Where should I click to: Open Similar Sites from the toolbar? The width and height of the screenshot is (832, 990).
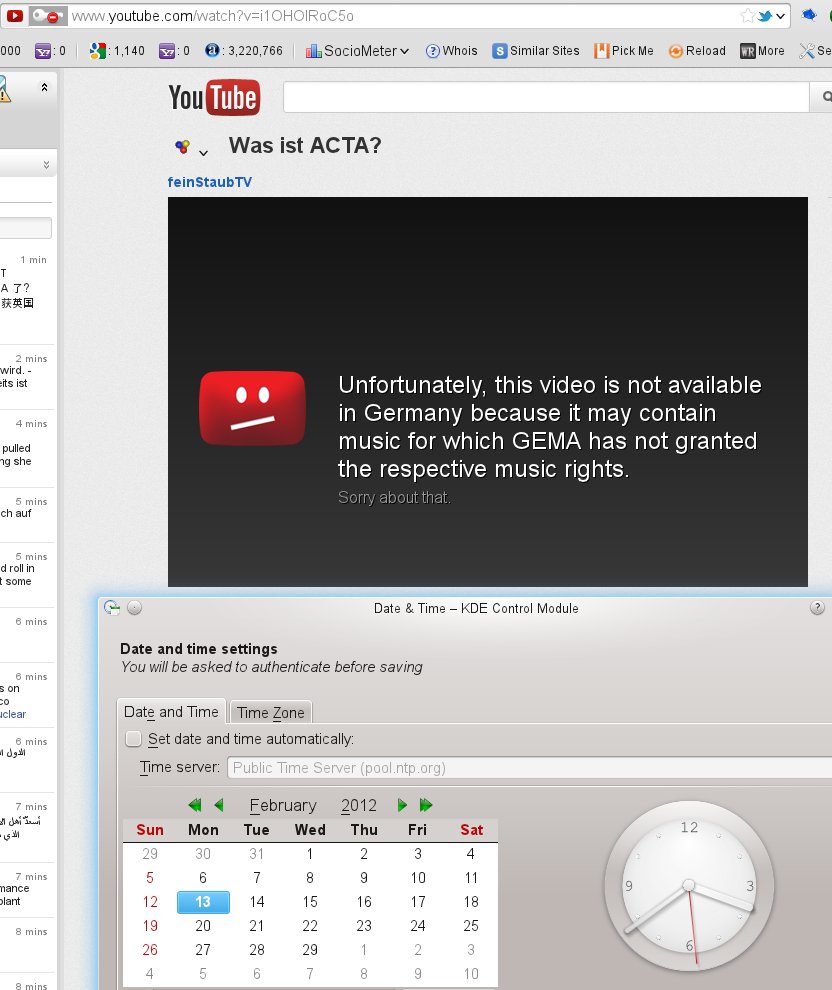coord(535,51)
